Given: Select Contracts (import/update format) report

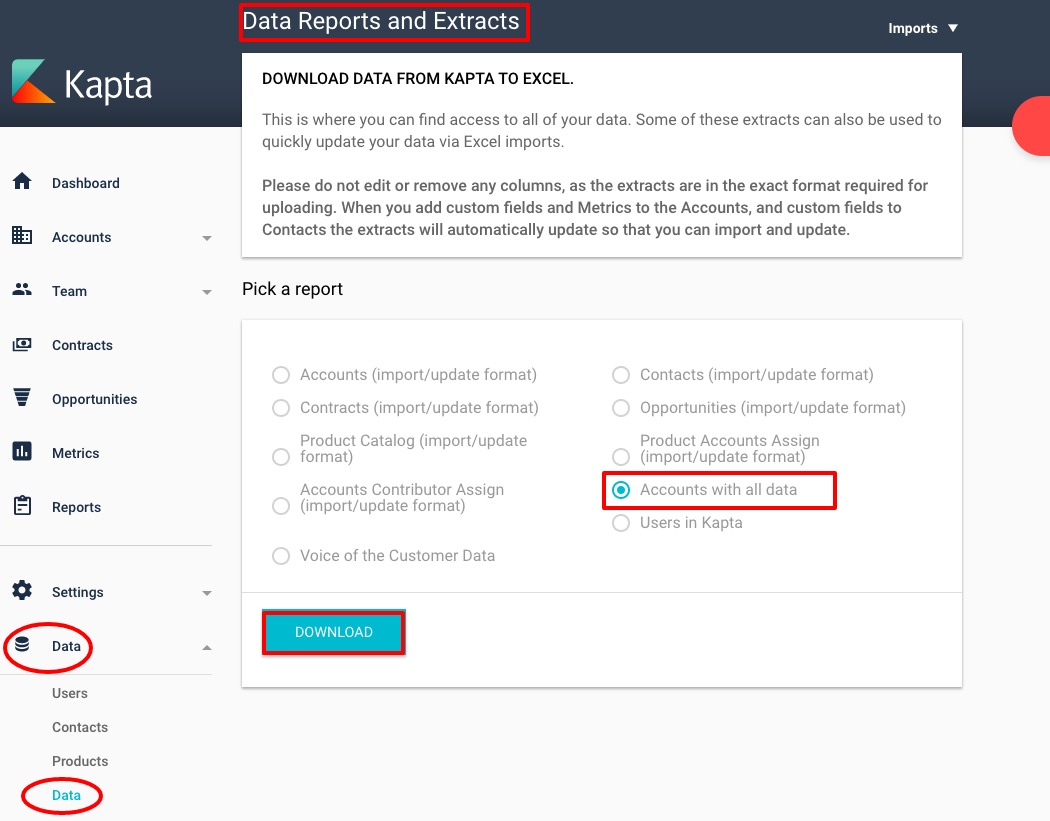Looking at the screenshot, I should pyautogui.click(x=281, y=408).
